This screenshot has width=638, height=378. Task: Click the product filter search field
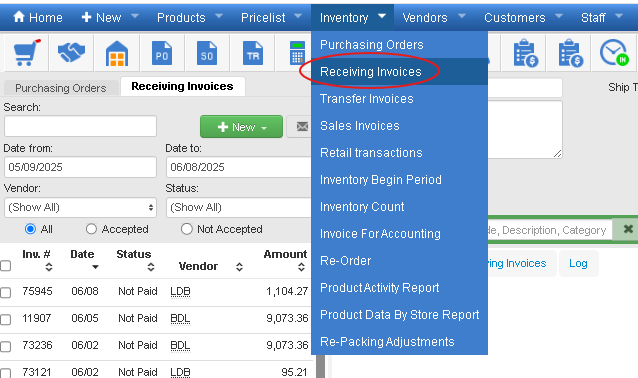(x=549, y=230)
